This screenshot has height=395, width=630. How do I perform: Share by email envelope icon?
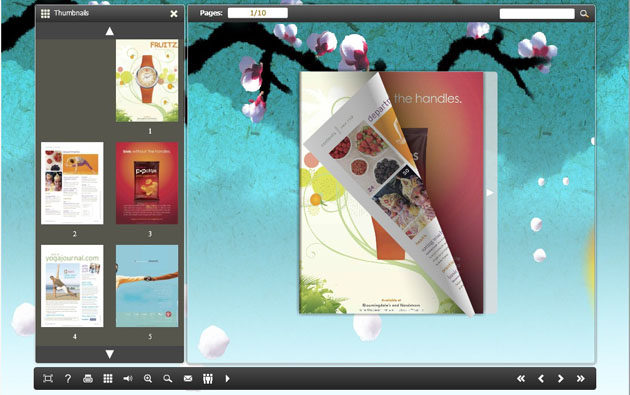(188, 379)
